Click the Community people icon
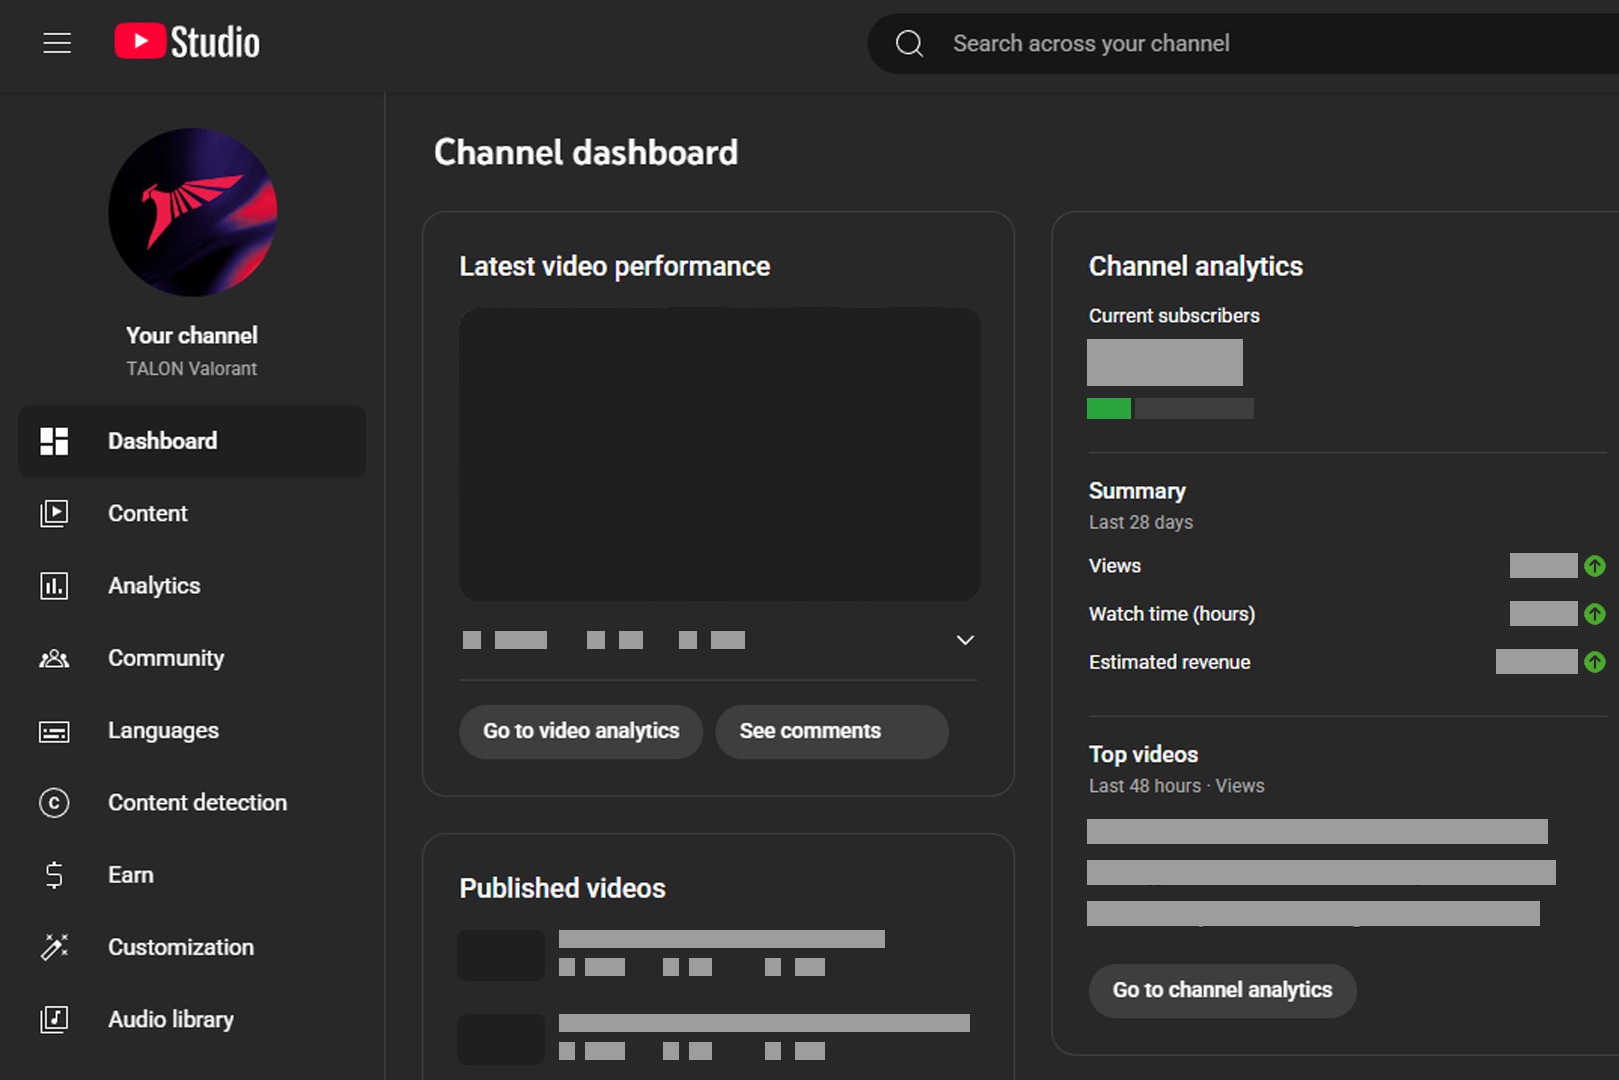1619x1080 pixels. coord(54,658)
